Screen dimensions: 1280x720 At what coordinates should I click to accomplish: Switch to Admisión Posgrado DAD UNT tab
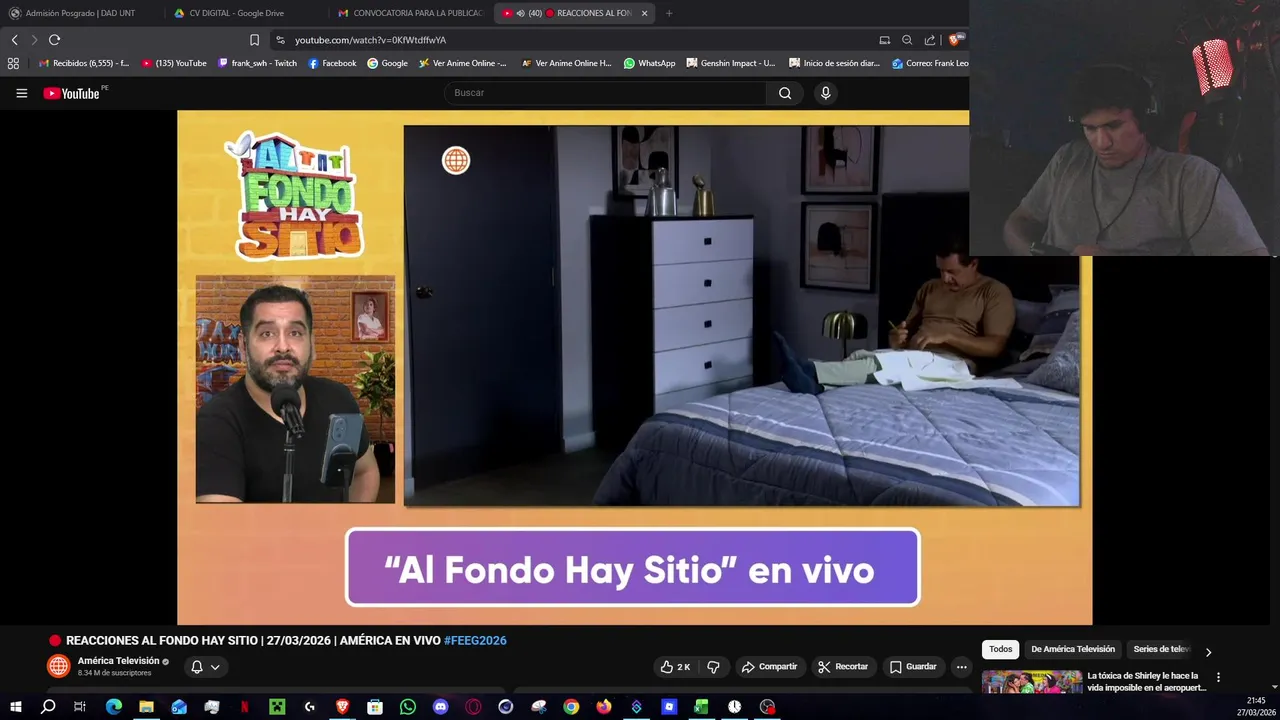coord(80,13)
